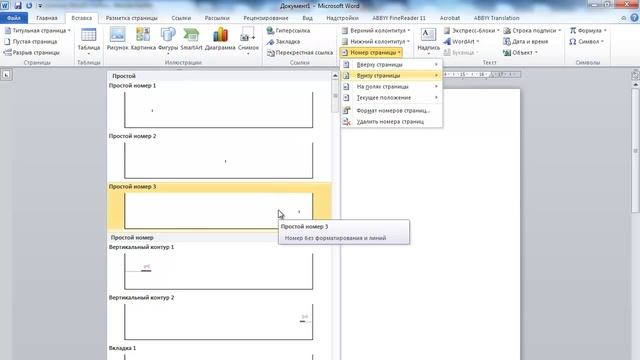Open the Текущее положение submenu
640x360 pixels.
[391, 98]
